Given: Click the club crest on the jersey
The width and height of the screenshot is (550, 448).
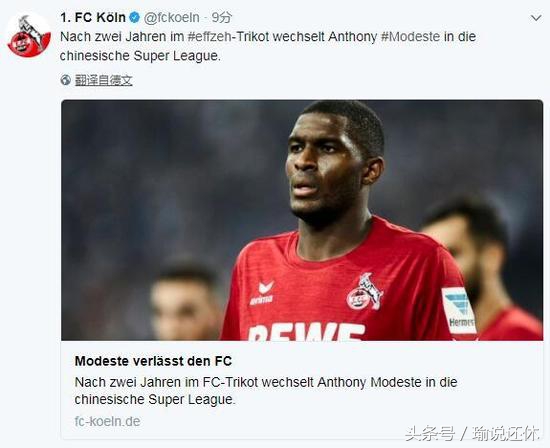Looking at the screenshot, I should [x=364, y=292].
